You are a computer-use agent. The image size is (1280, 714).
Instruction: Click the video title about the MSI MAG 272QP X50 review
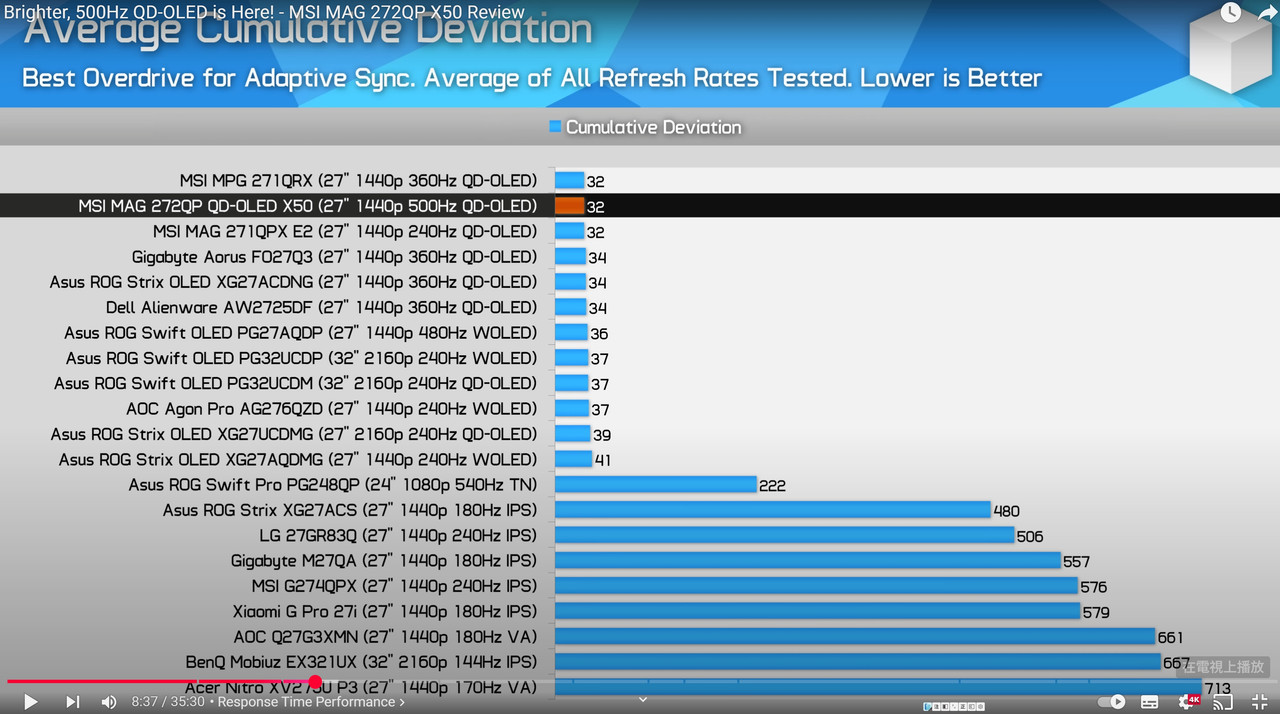click(x=264, y=12)
